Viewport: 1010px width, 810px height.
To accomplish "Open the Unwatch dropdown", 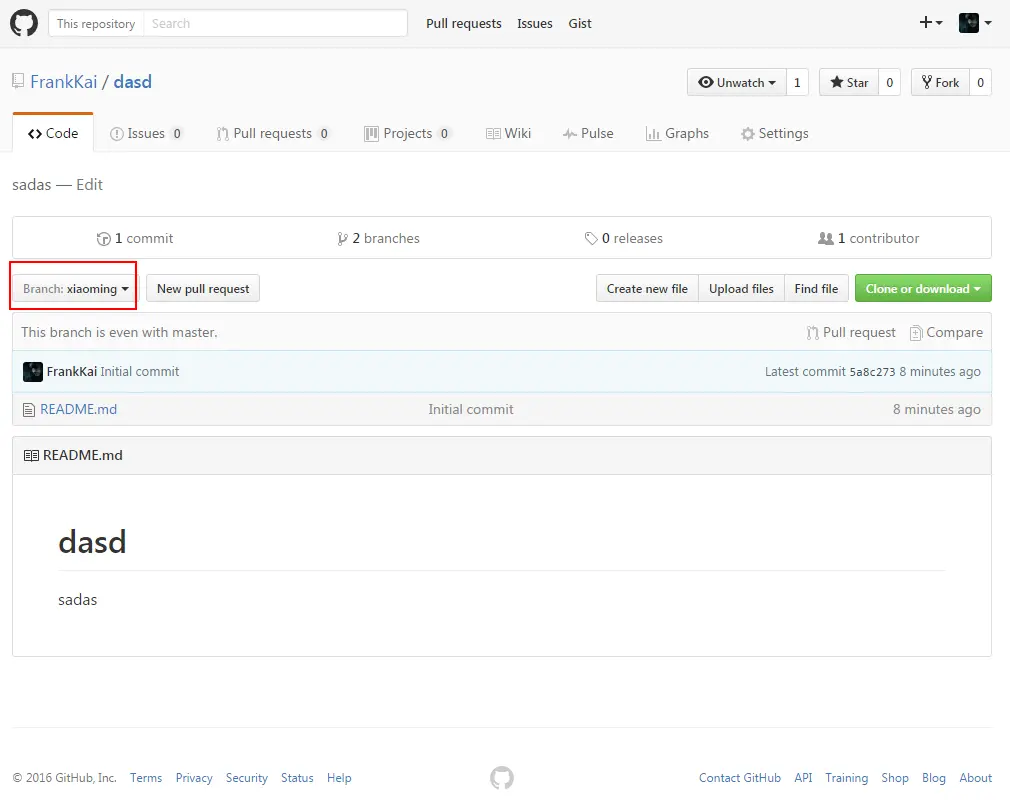I will coord(737,82).
